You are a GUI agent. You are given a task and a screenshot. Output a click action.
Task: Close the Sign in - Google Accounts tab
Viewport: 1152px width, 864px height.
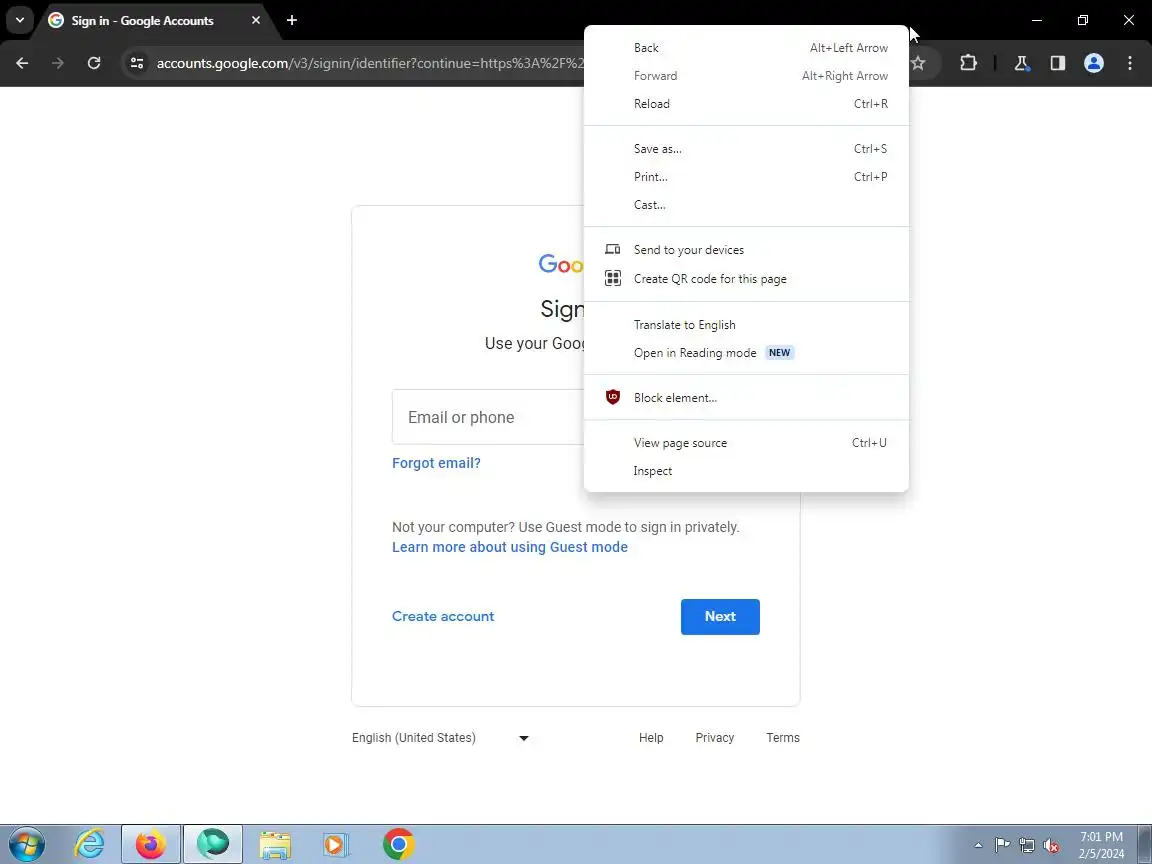[x=256, y=21]
